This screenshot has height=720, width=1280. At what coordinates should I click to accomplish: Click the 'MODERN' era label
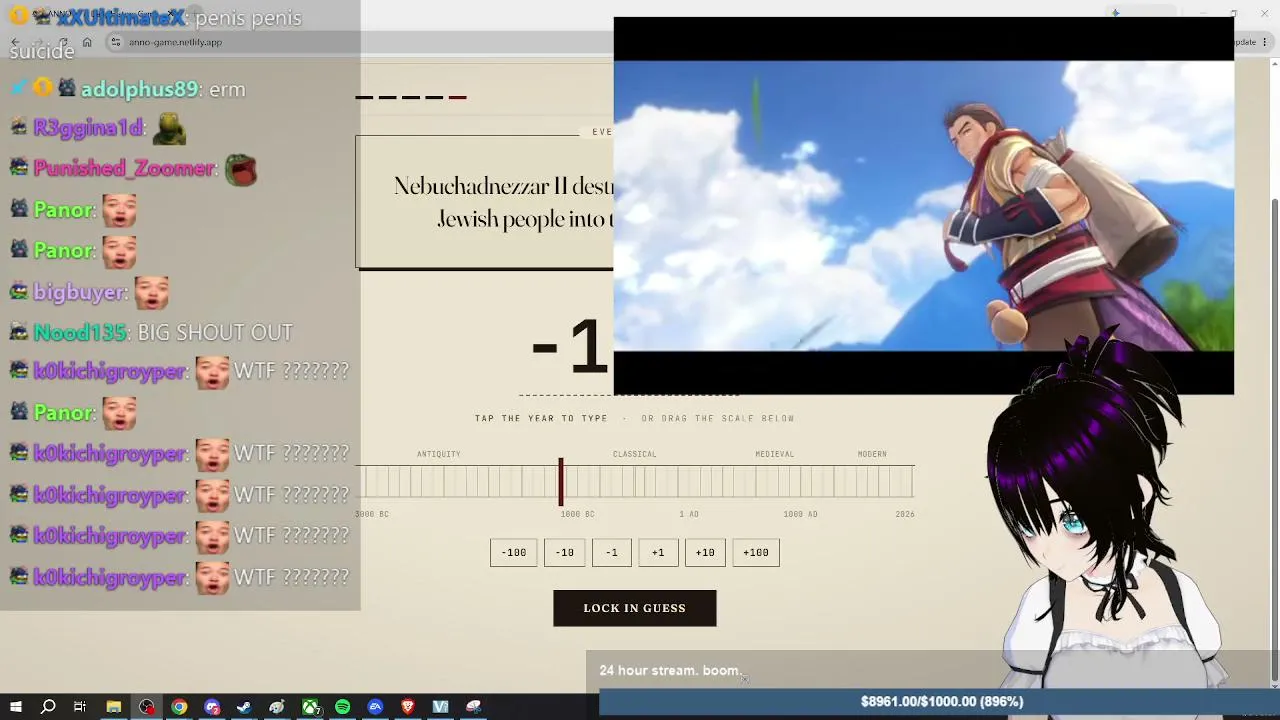[872, 454]
